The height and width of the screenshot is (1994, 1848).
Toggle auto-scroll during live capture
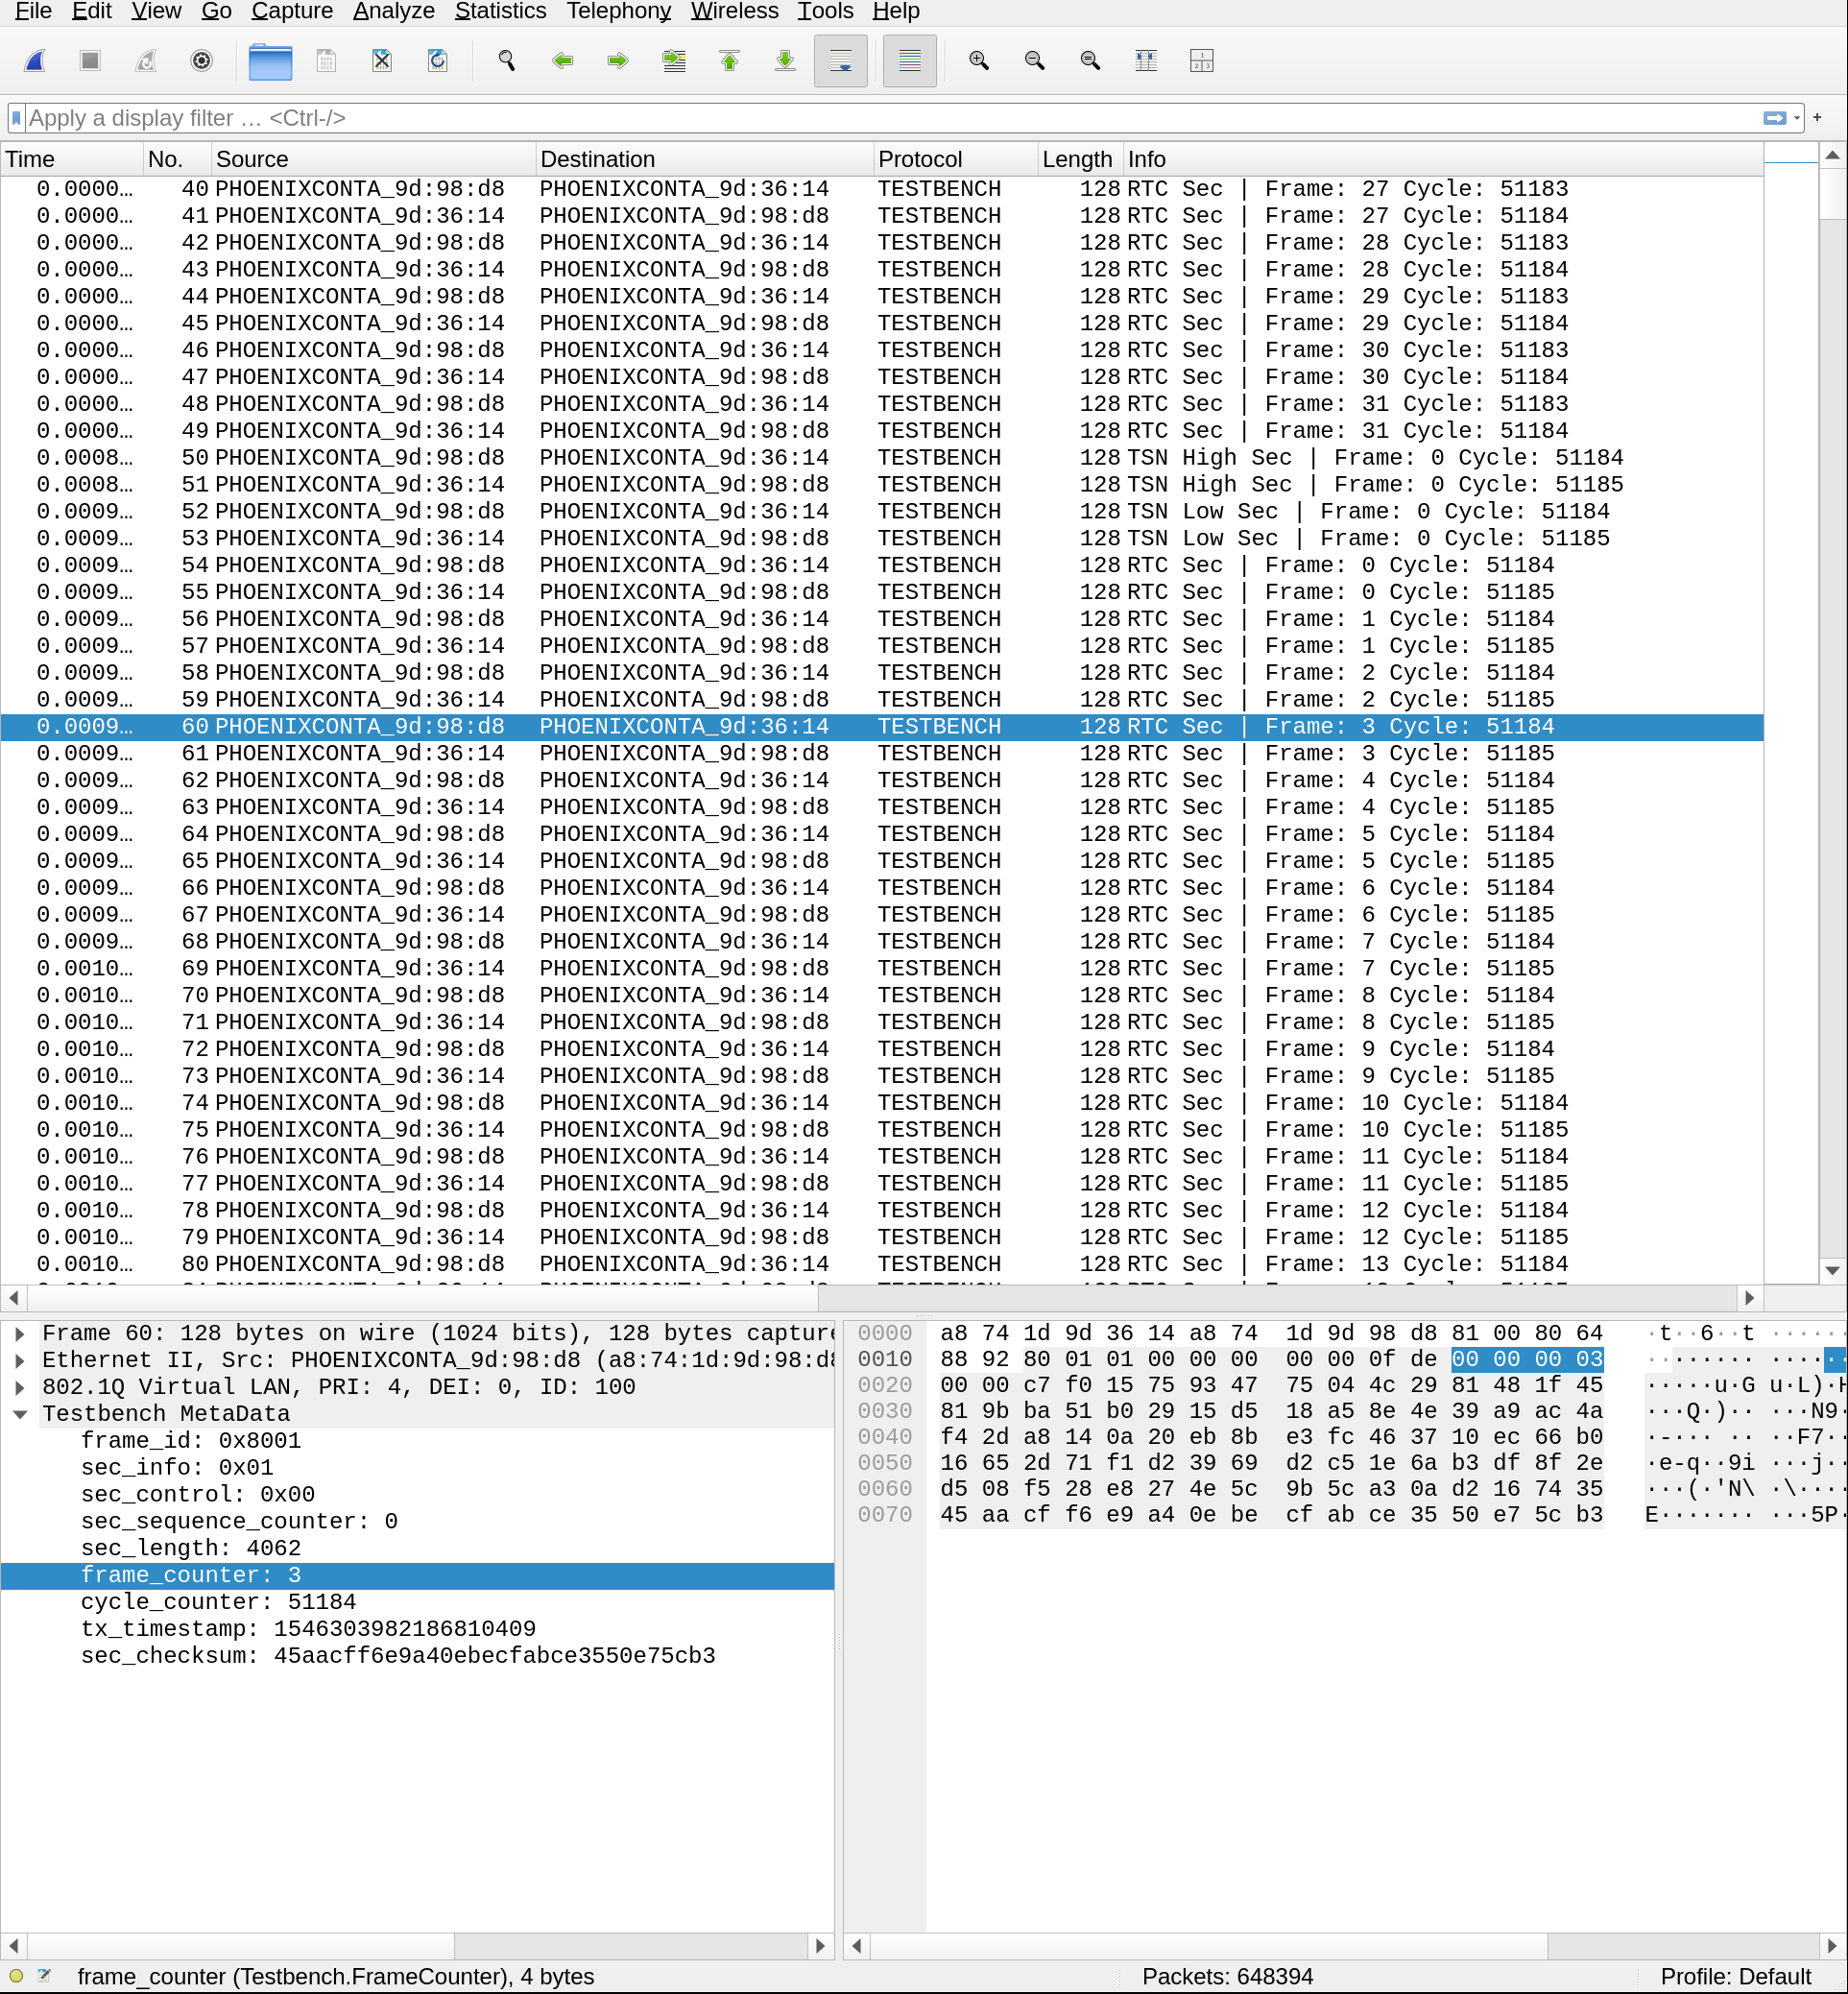840,61
